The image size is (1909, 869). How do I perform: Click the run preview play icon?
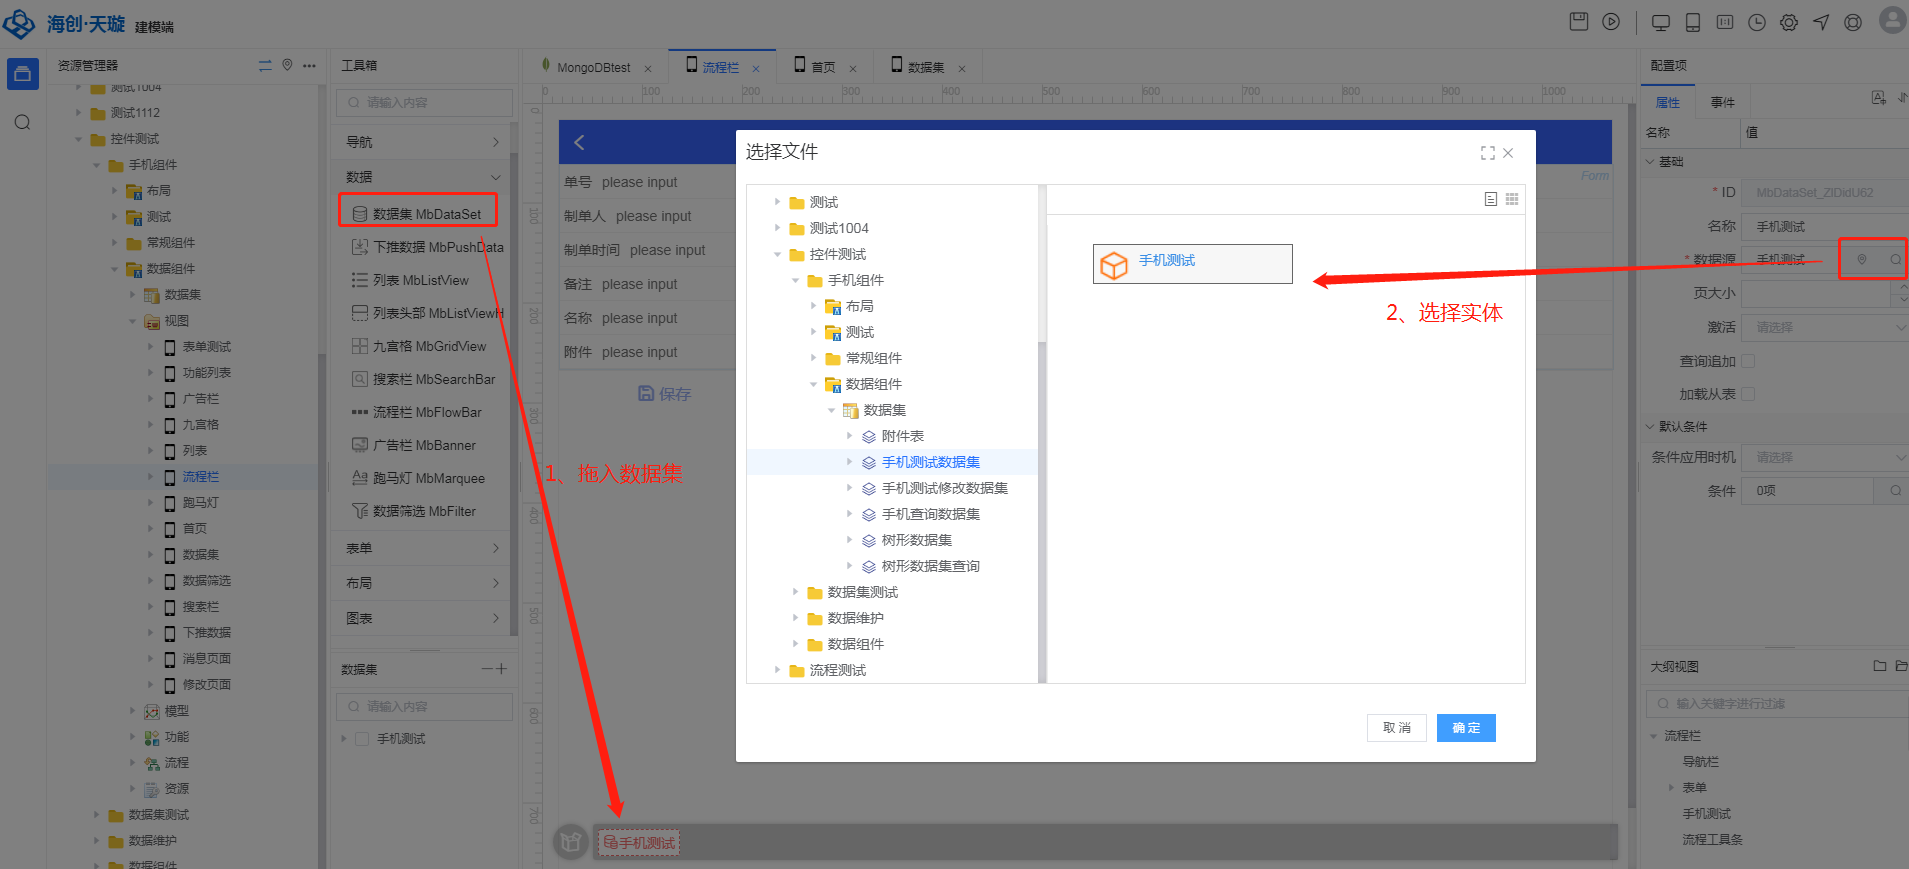point(1610,22)
